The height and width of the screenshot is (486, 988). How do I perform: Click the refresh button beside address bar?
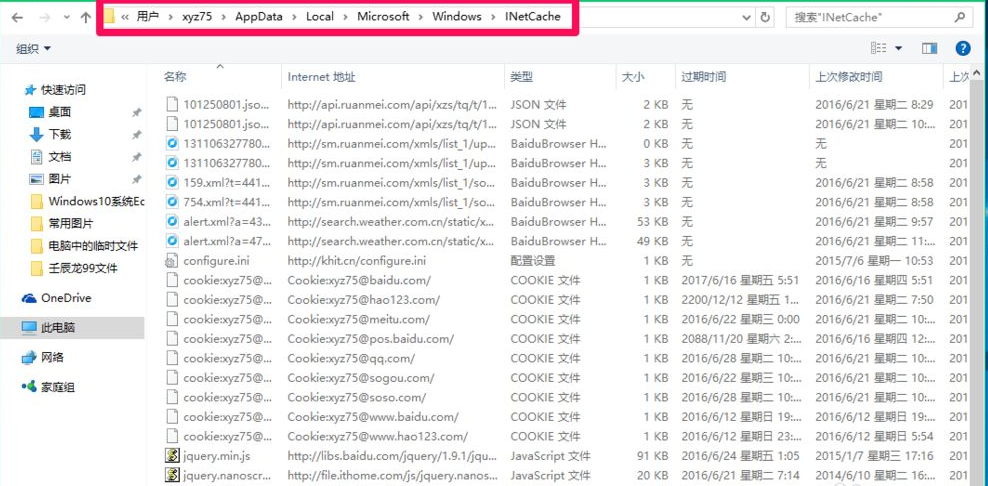click(765, 17)
